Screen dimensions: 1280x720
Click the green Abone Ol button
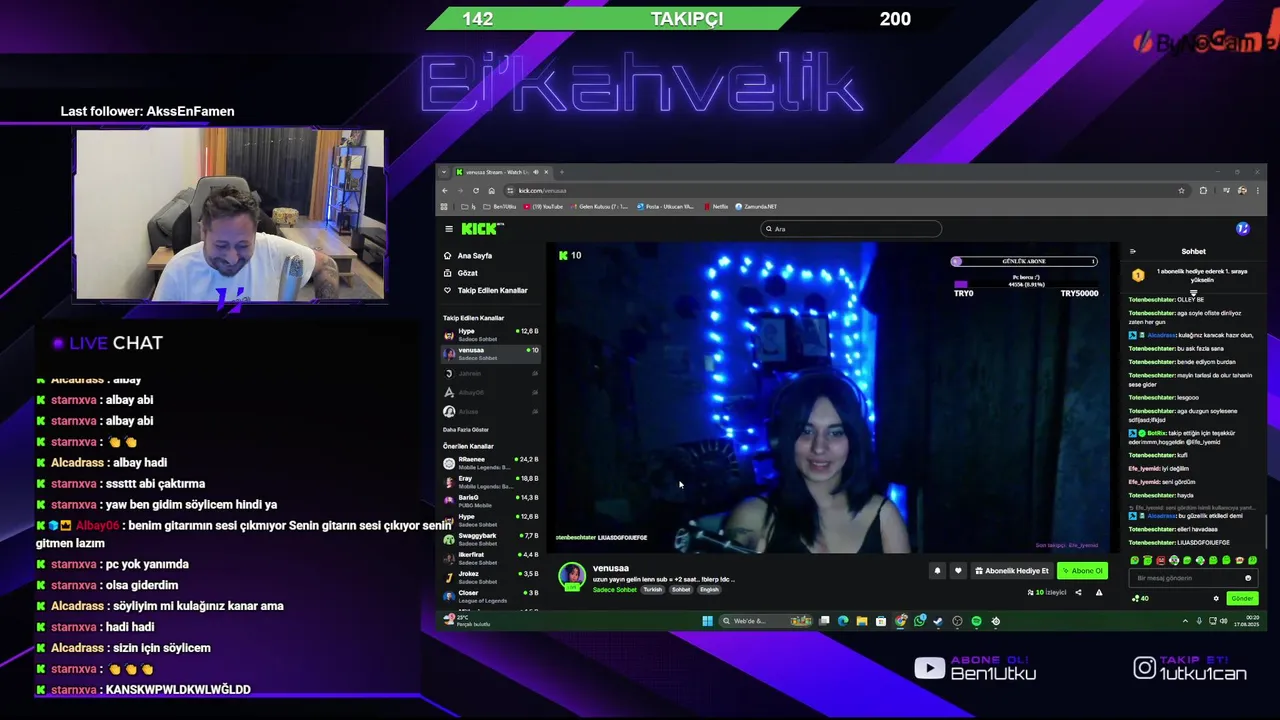coord(1082,571)
